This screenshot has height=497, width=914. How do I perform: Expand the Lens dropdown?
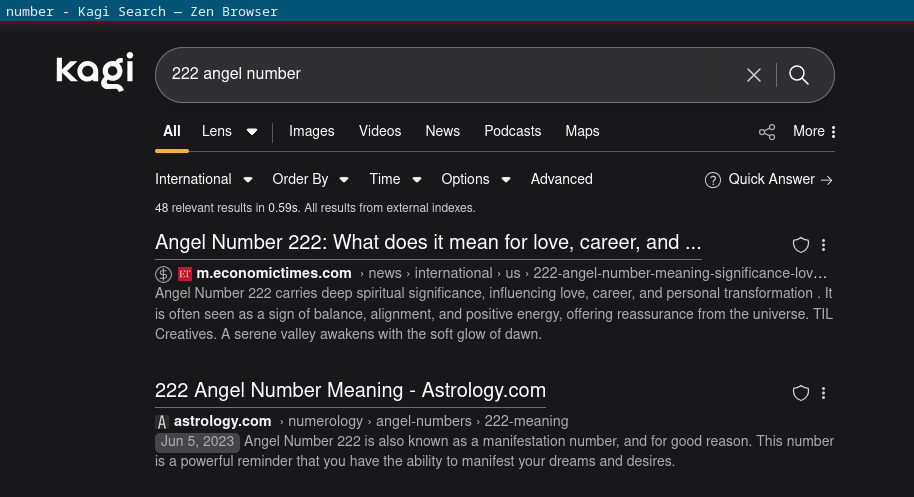point(251,132)
